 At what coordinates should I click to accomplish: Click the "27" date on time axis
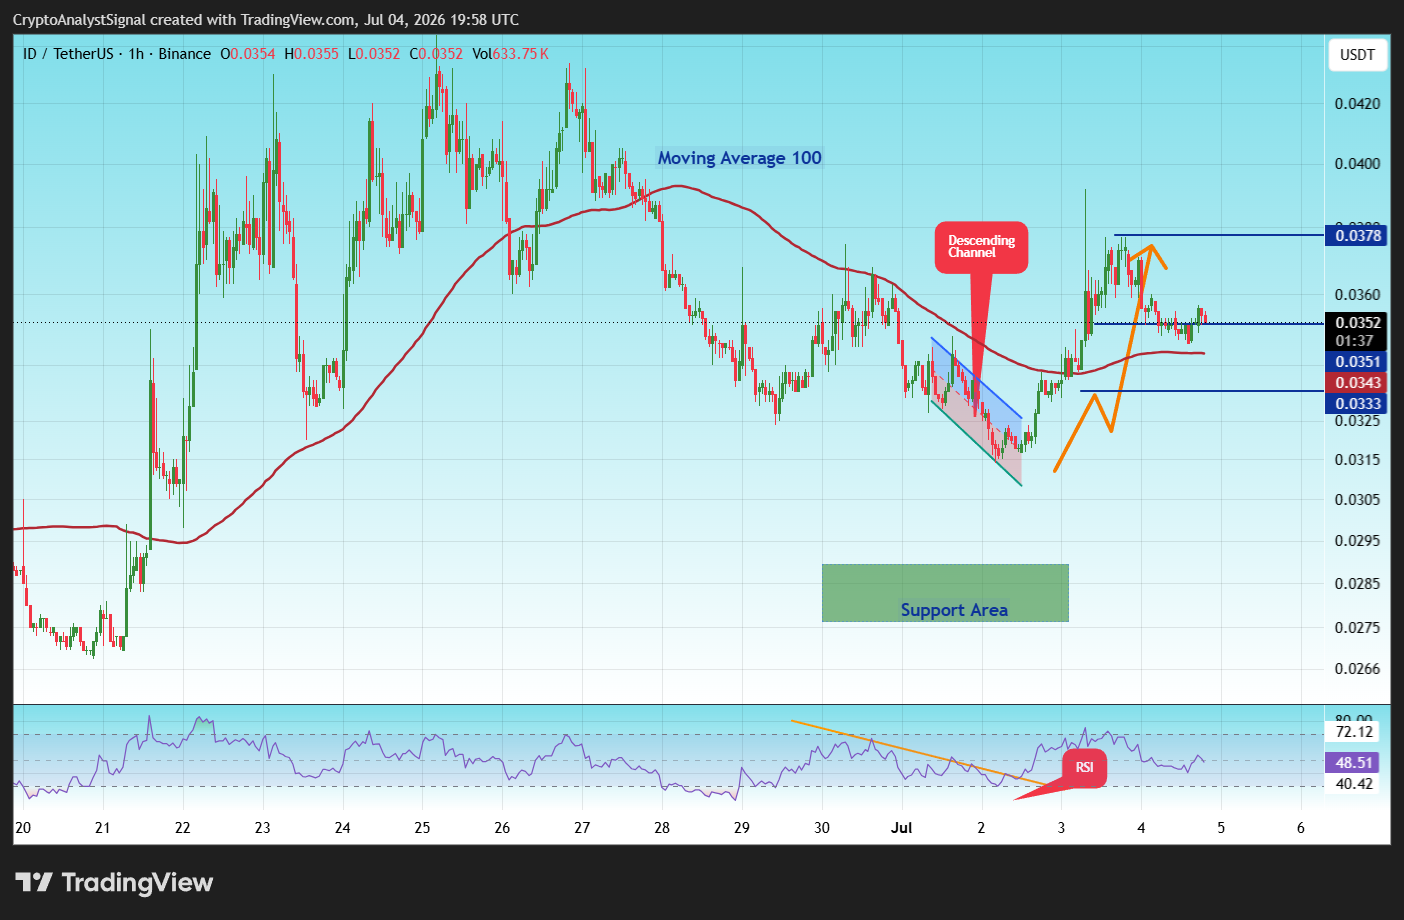582,828
